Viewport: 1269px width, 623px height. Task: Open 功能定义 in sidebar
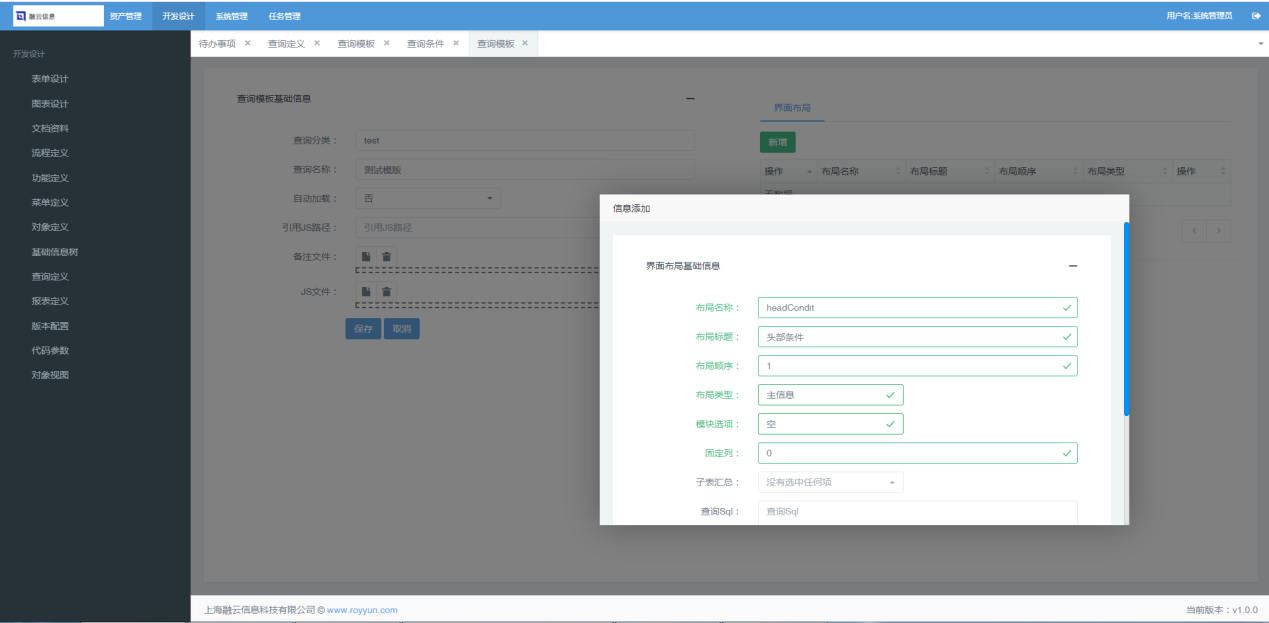pos(50,178)
